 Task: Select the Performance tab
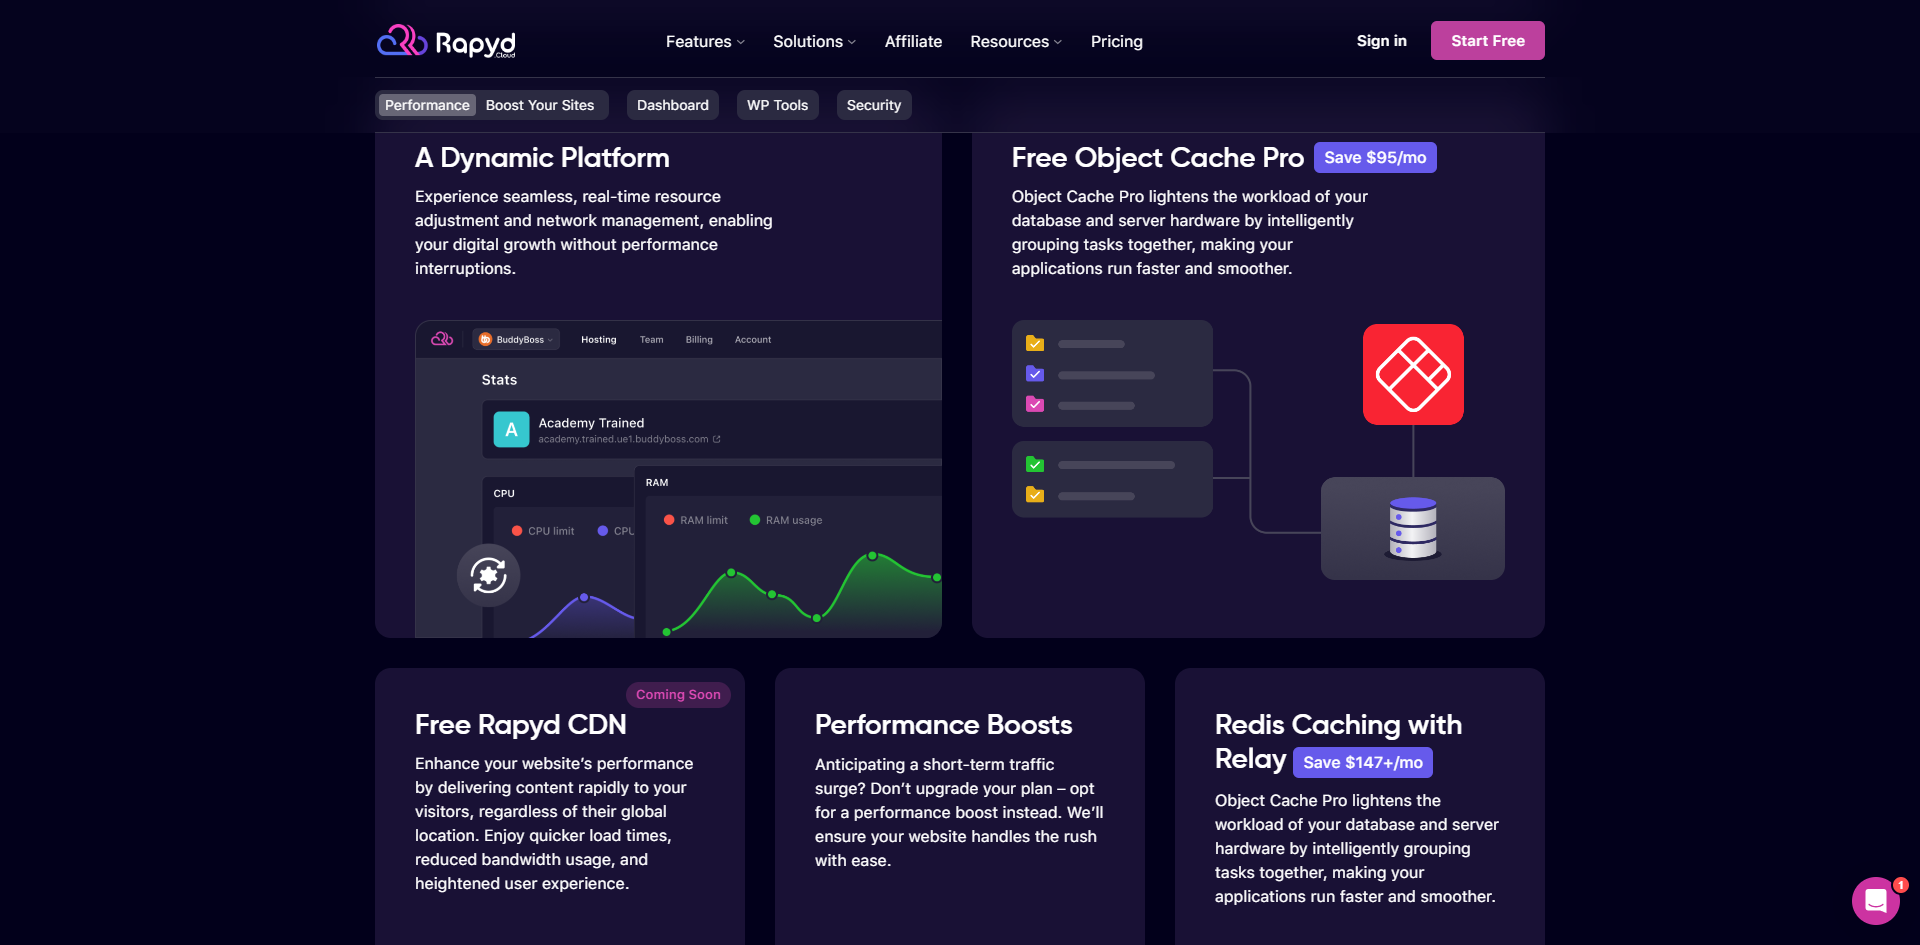427,105
